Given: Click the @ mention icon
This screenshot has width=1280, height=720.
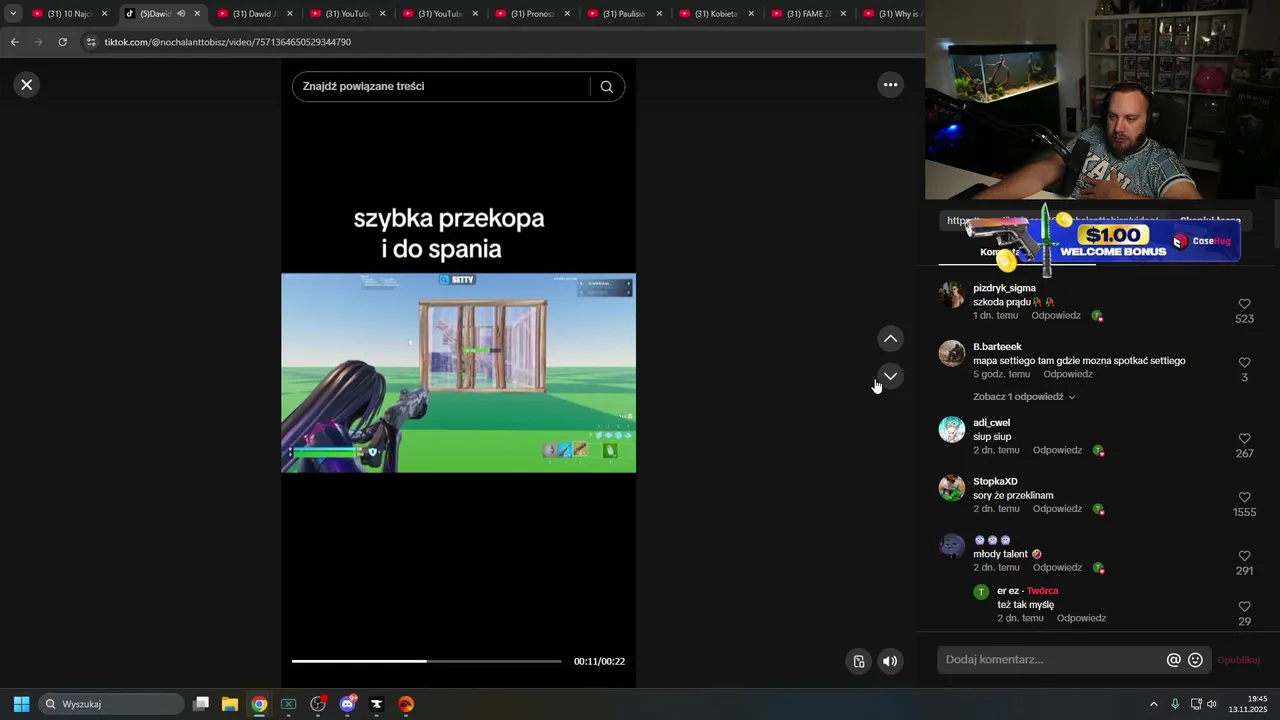Looking at the screenshot, I should pos(1174,660).
